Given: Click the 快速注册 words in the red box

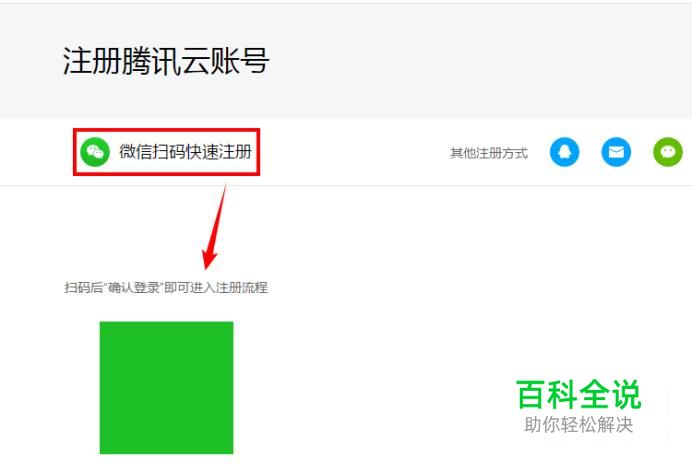Looking at the screenshot, I should [219, 152].
